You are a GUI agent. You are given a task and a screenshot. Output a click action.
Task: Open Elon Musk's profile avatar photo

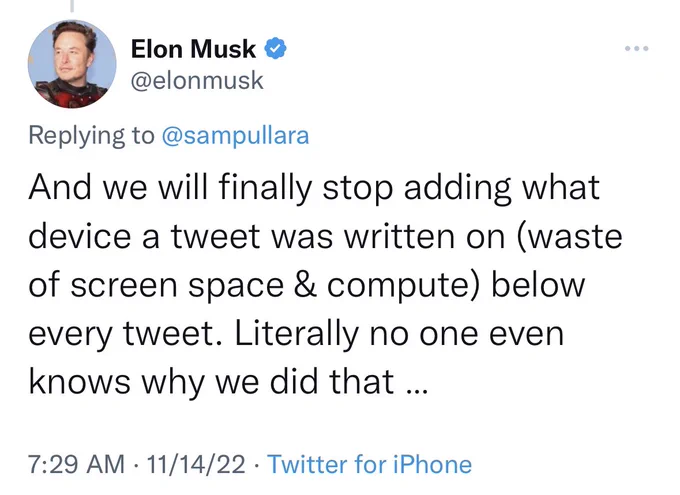point(72,64)
